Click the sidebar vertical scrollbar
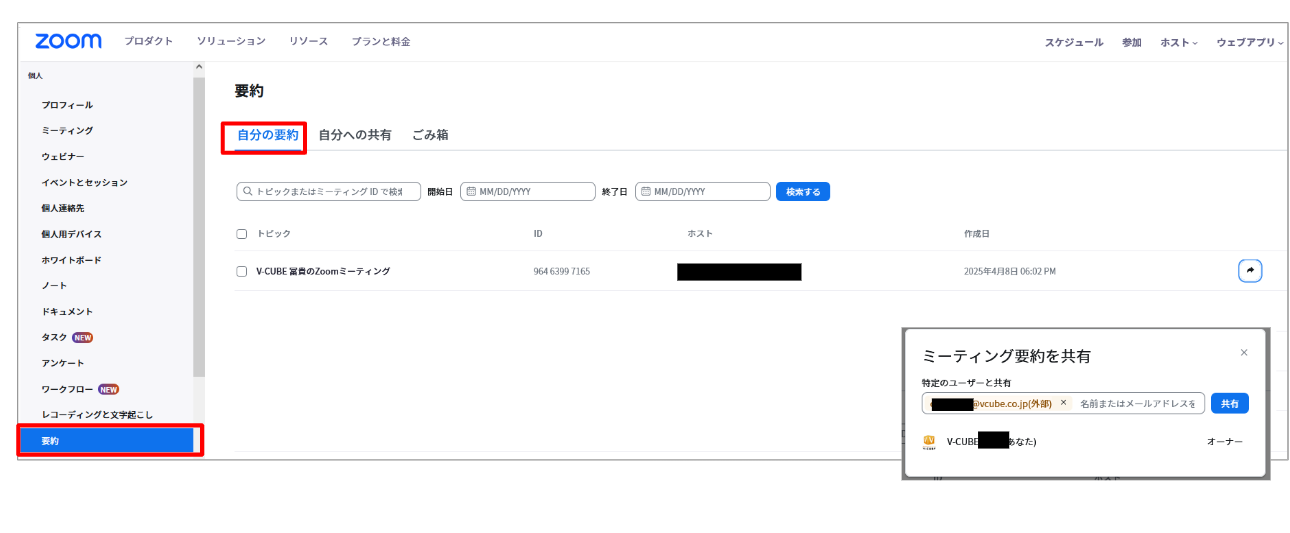Viewport: 1290px width, 533px height. (x=198, y=226)
